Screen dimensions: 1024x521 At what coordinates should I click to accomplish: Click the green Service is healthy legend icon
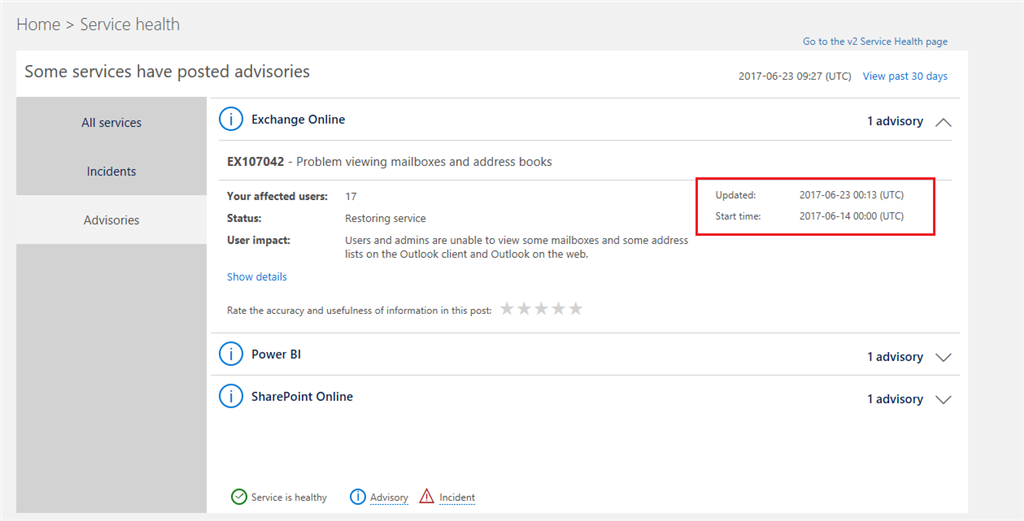pos(239,497)
